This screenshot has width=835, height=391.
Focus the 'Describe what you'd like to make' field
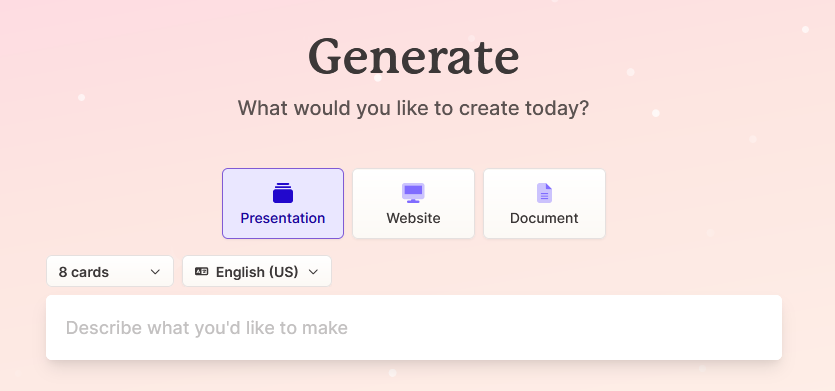point(414,328)
